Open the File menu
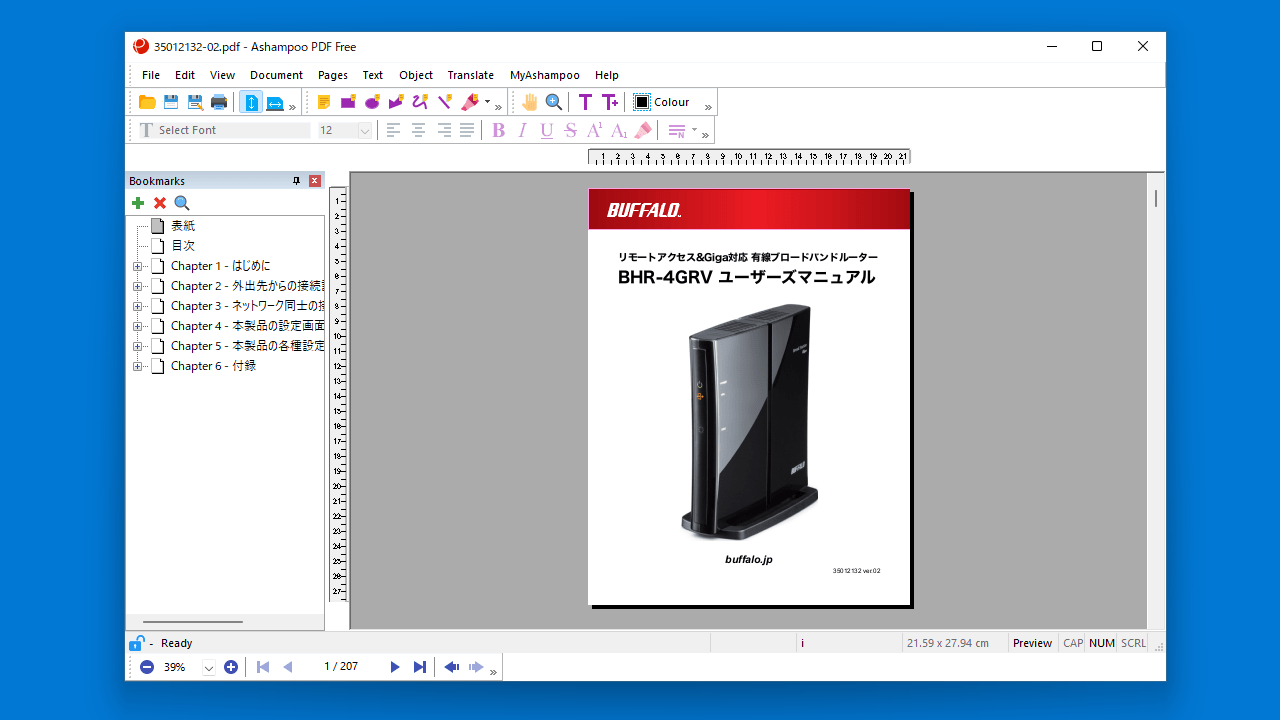1280x720 pixels. pos(151,75)
